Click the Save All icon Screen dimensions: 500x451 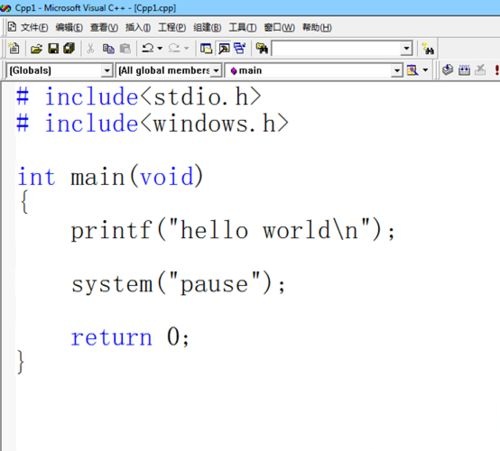pos(69,49)
